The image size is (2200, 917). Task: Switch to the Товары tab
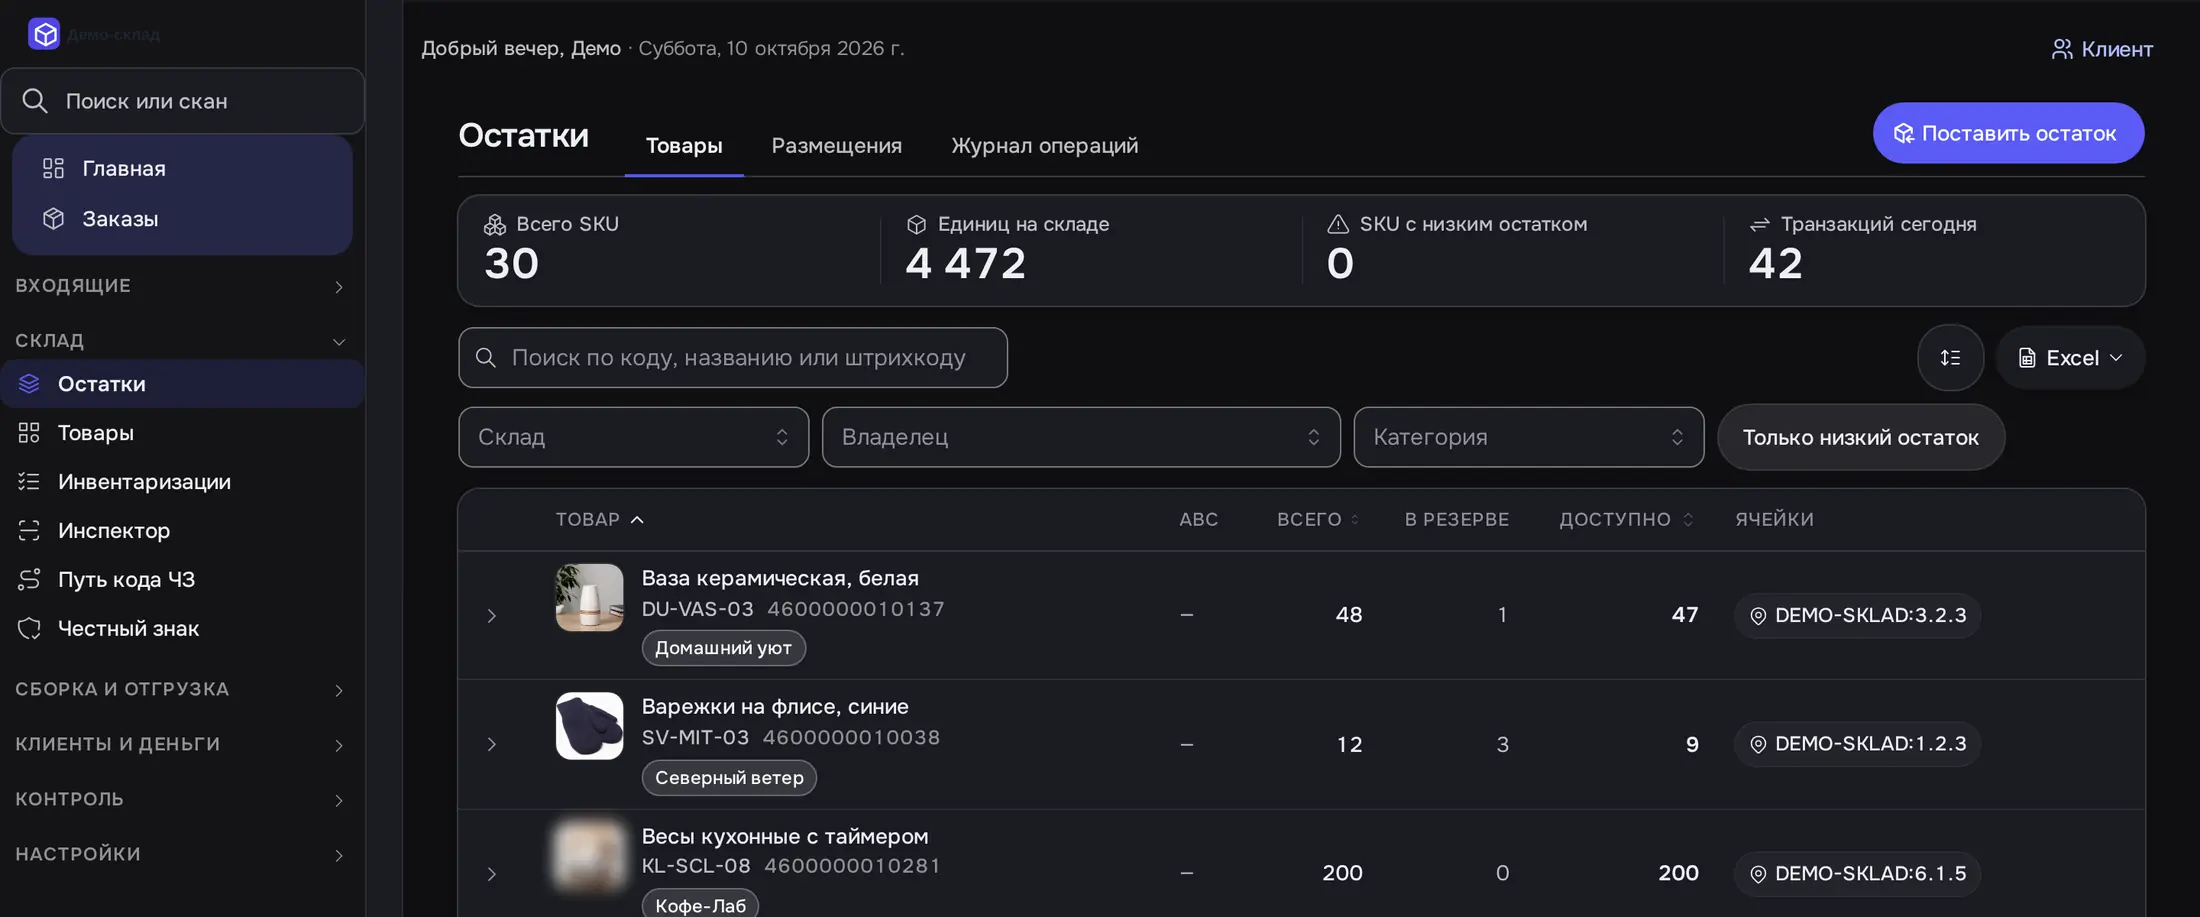(684, 146)
